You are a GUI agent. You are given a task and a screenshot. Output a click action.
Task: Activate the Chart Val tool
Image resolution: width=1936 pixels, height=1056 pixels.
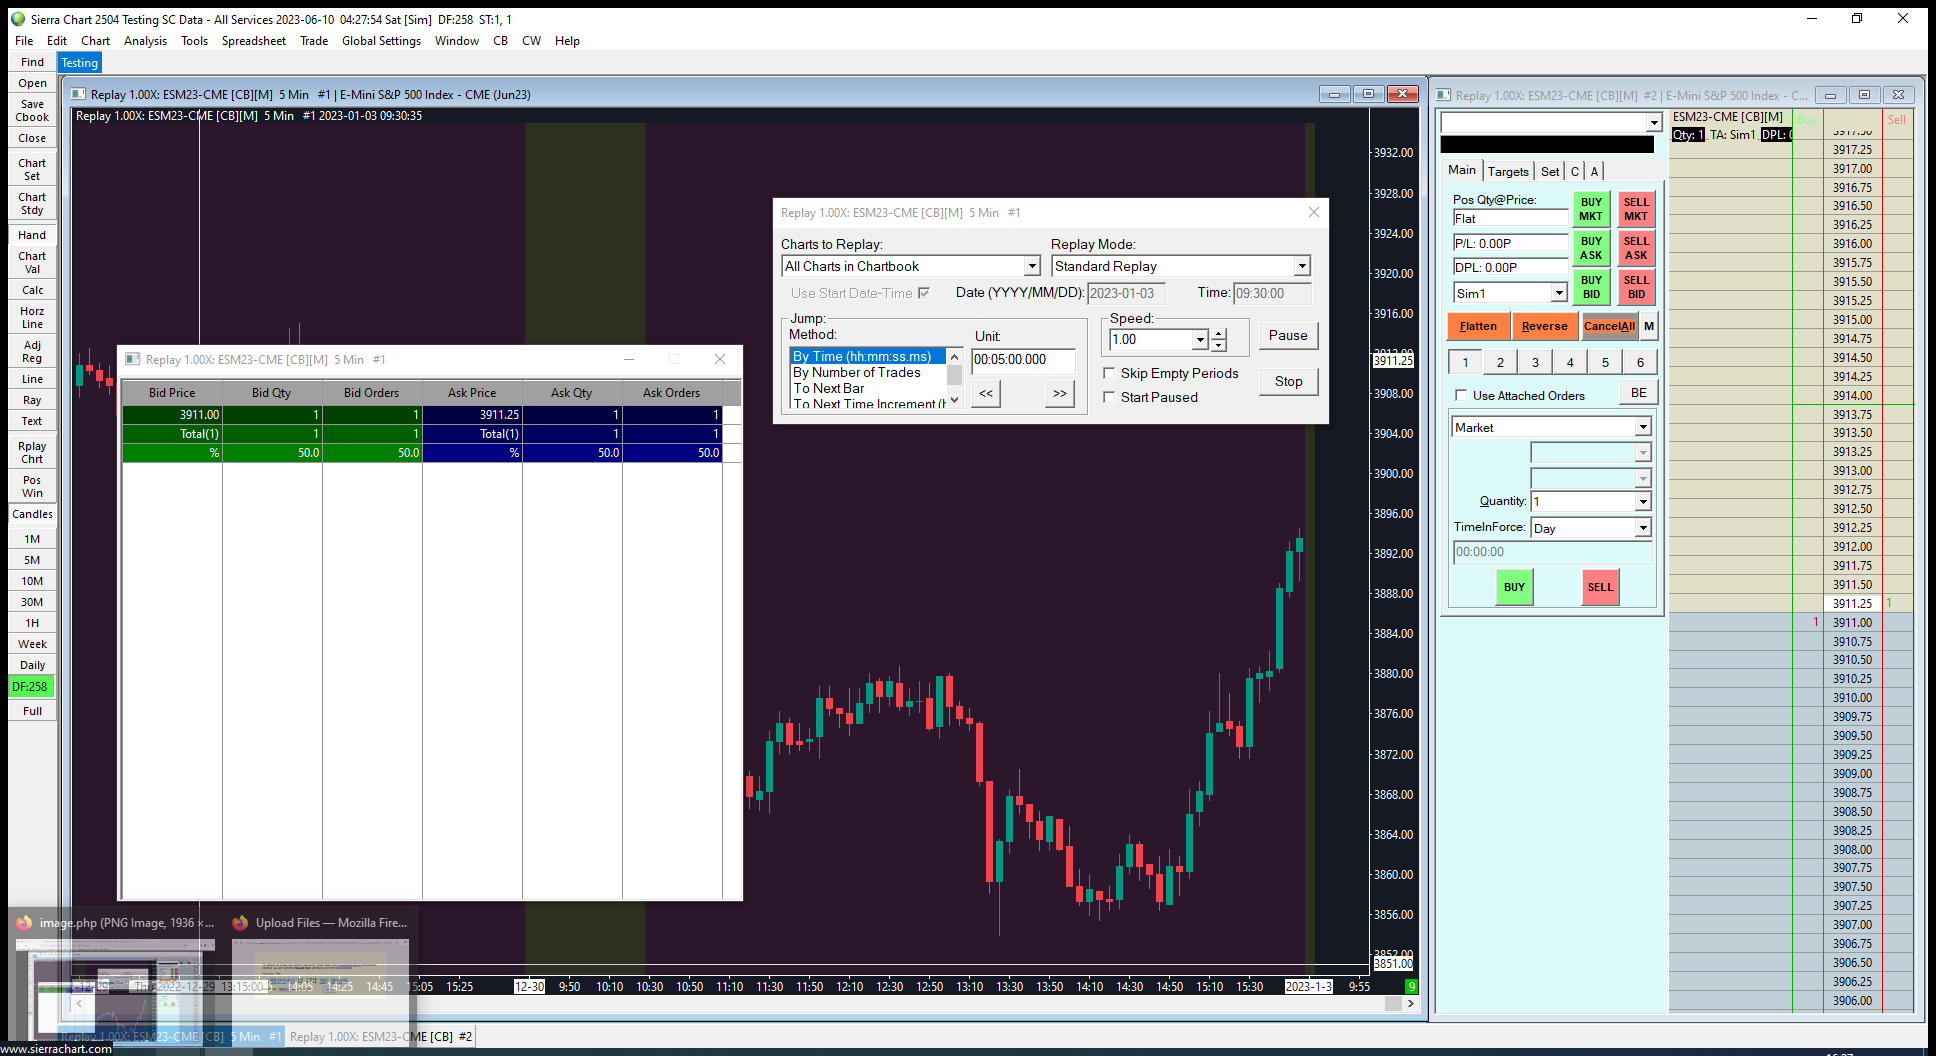coord(32,262)
